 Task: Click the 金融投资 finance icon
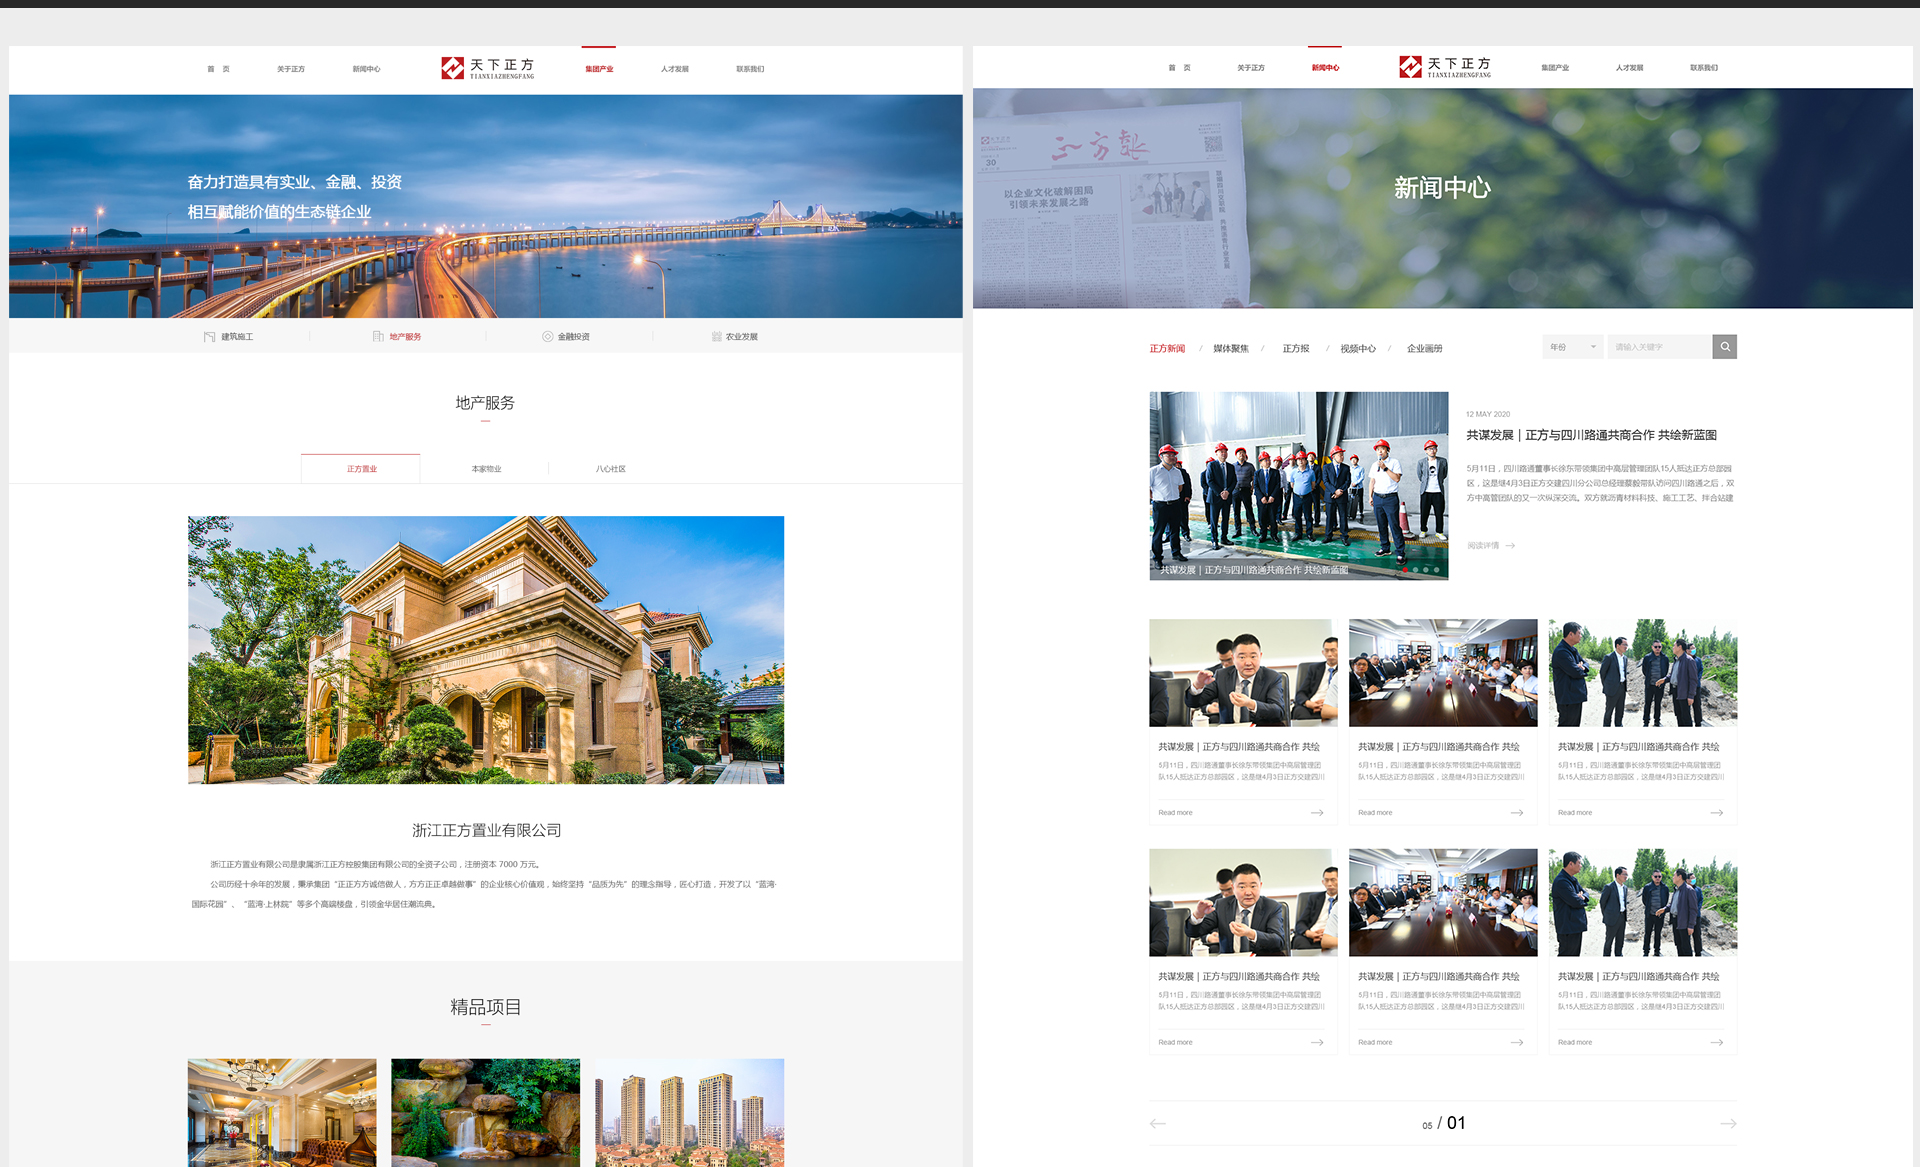[x=547, y=337]
